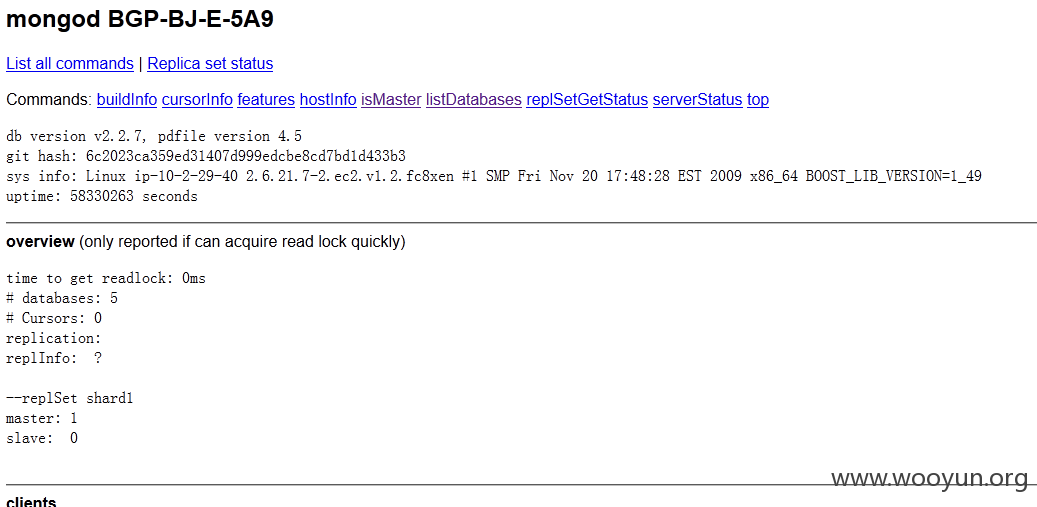1037x507 pixels.
Task: Click the --replSet shard1 text line
Action: (69, 399)
